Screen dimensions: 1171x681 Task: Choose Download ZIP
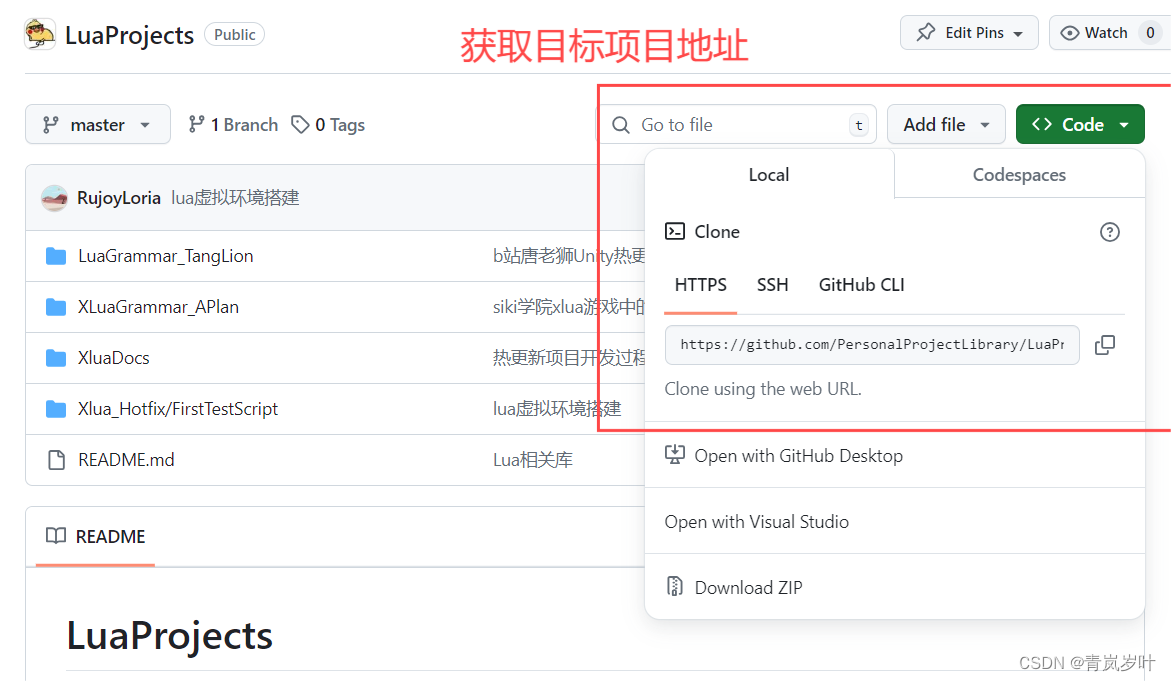(895, 588)
